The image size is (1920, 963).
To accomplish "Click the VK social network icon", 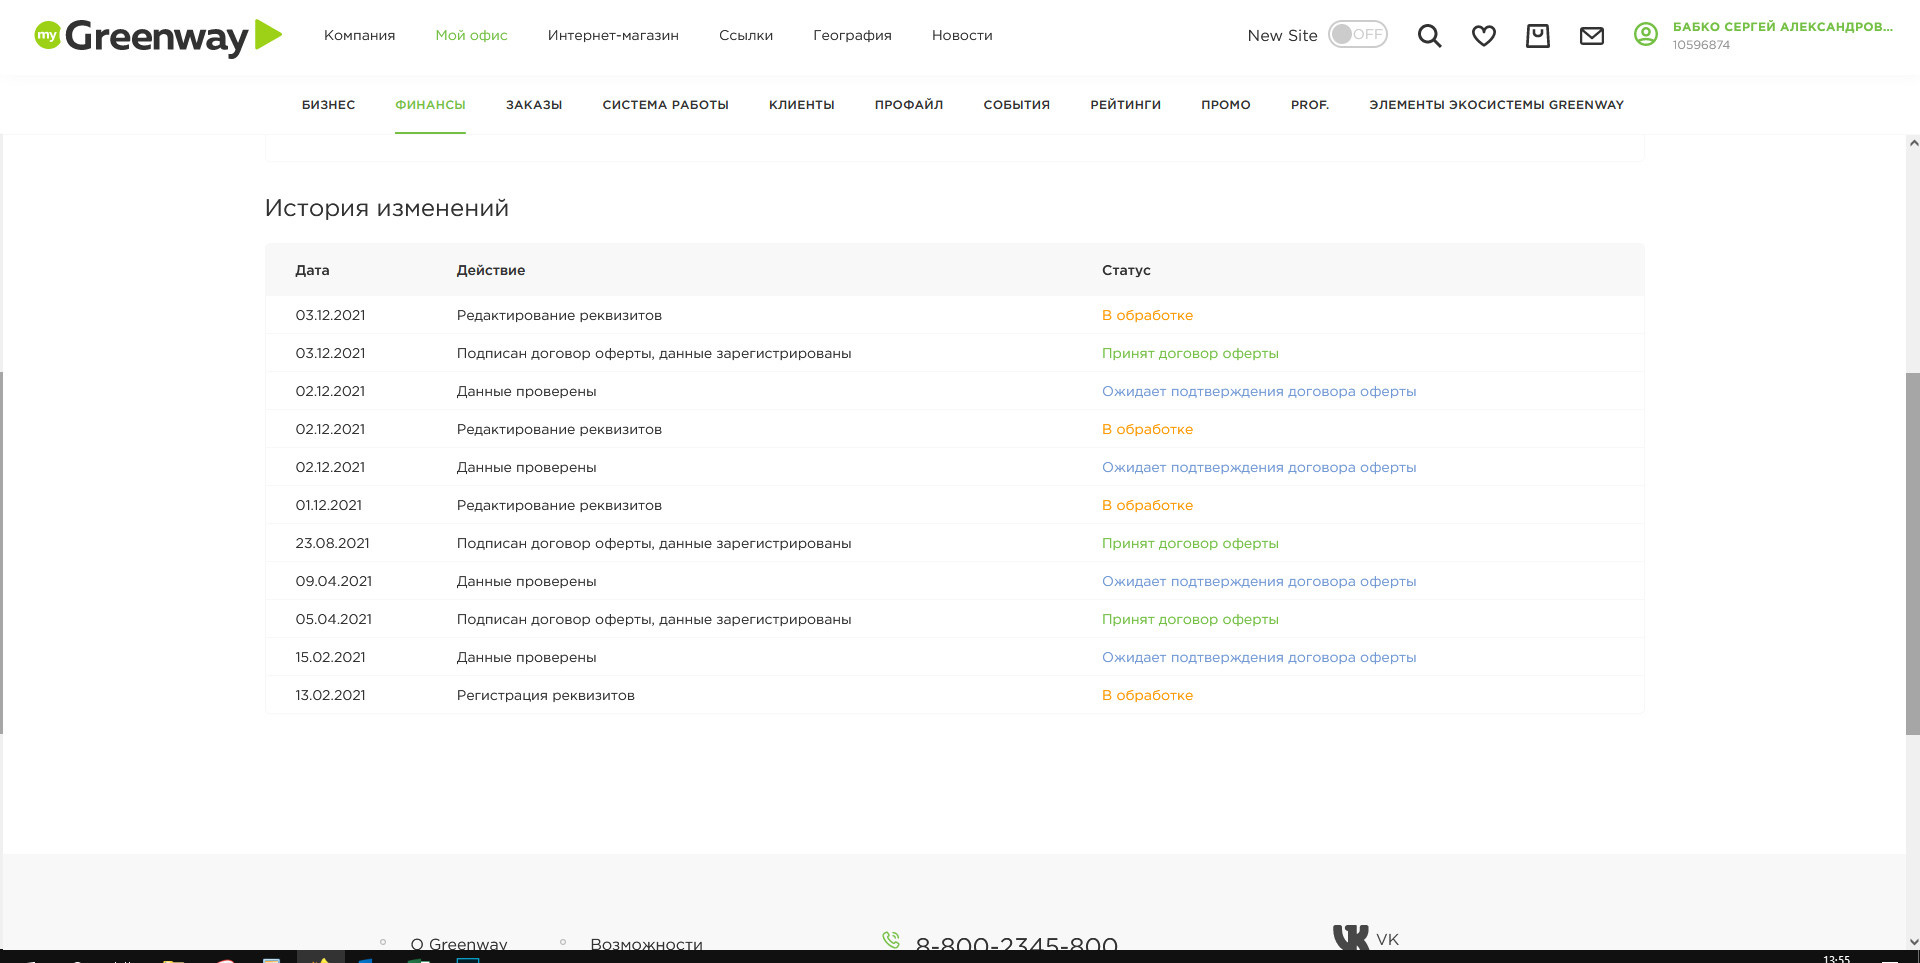I will [x=1351, y=938].
